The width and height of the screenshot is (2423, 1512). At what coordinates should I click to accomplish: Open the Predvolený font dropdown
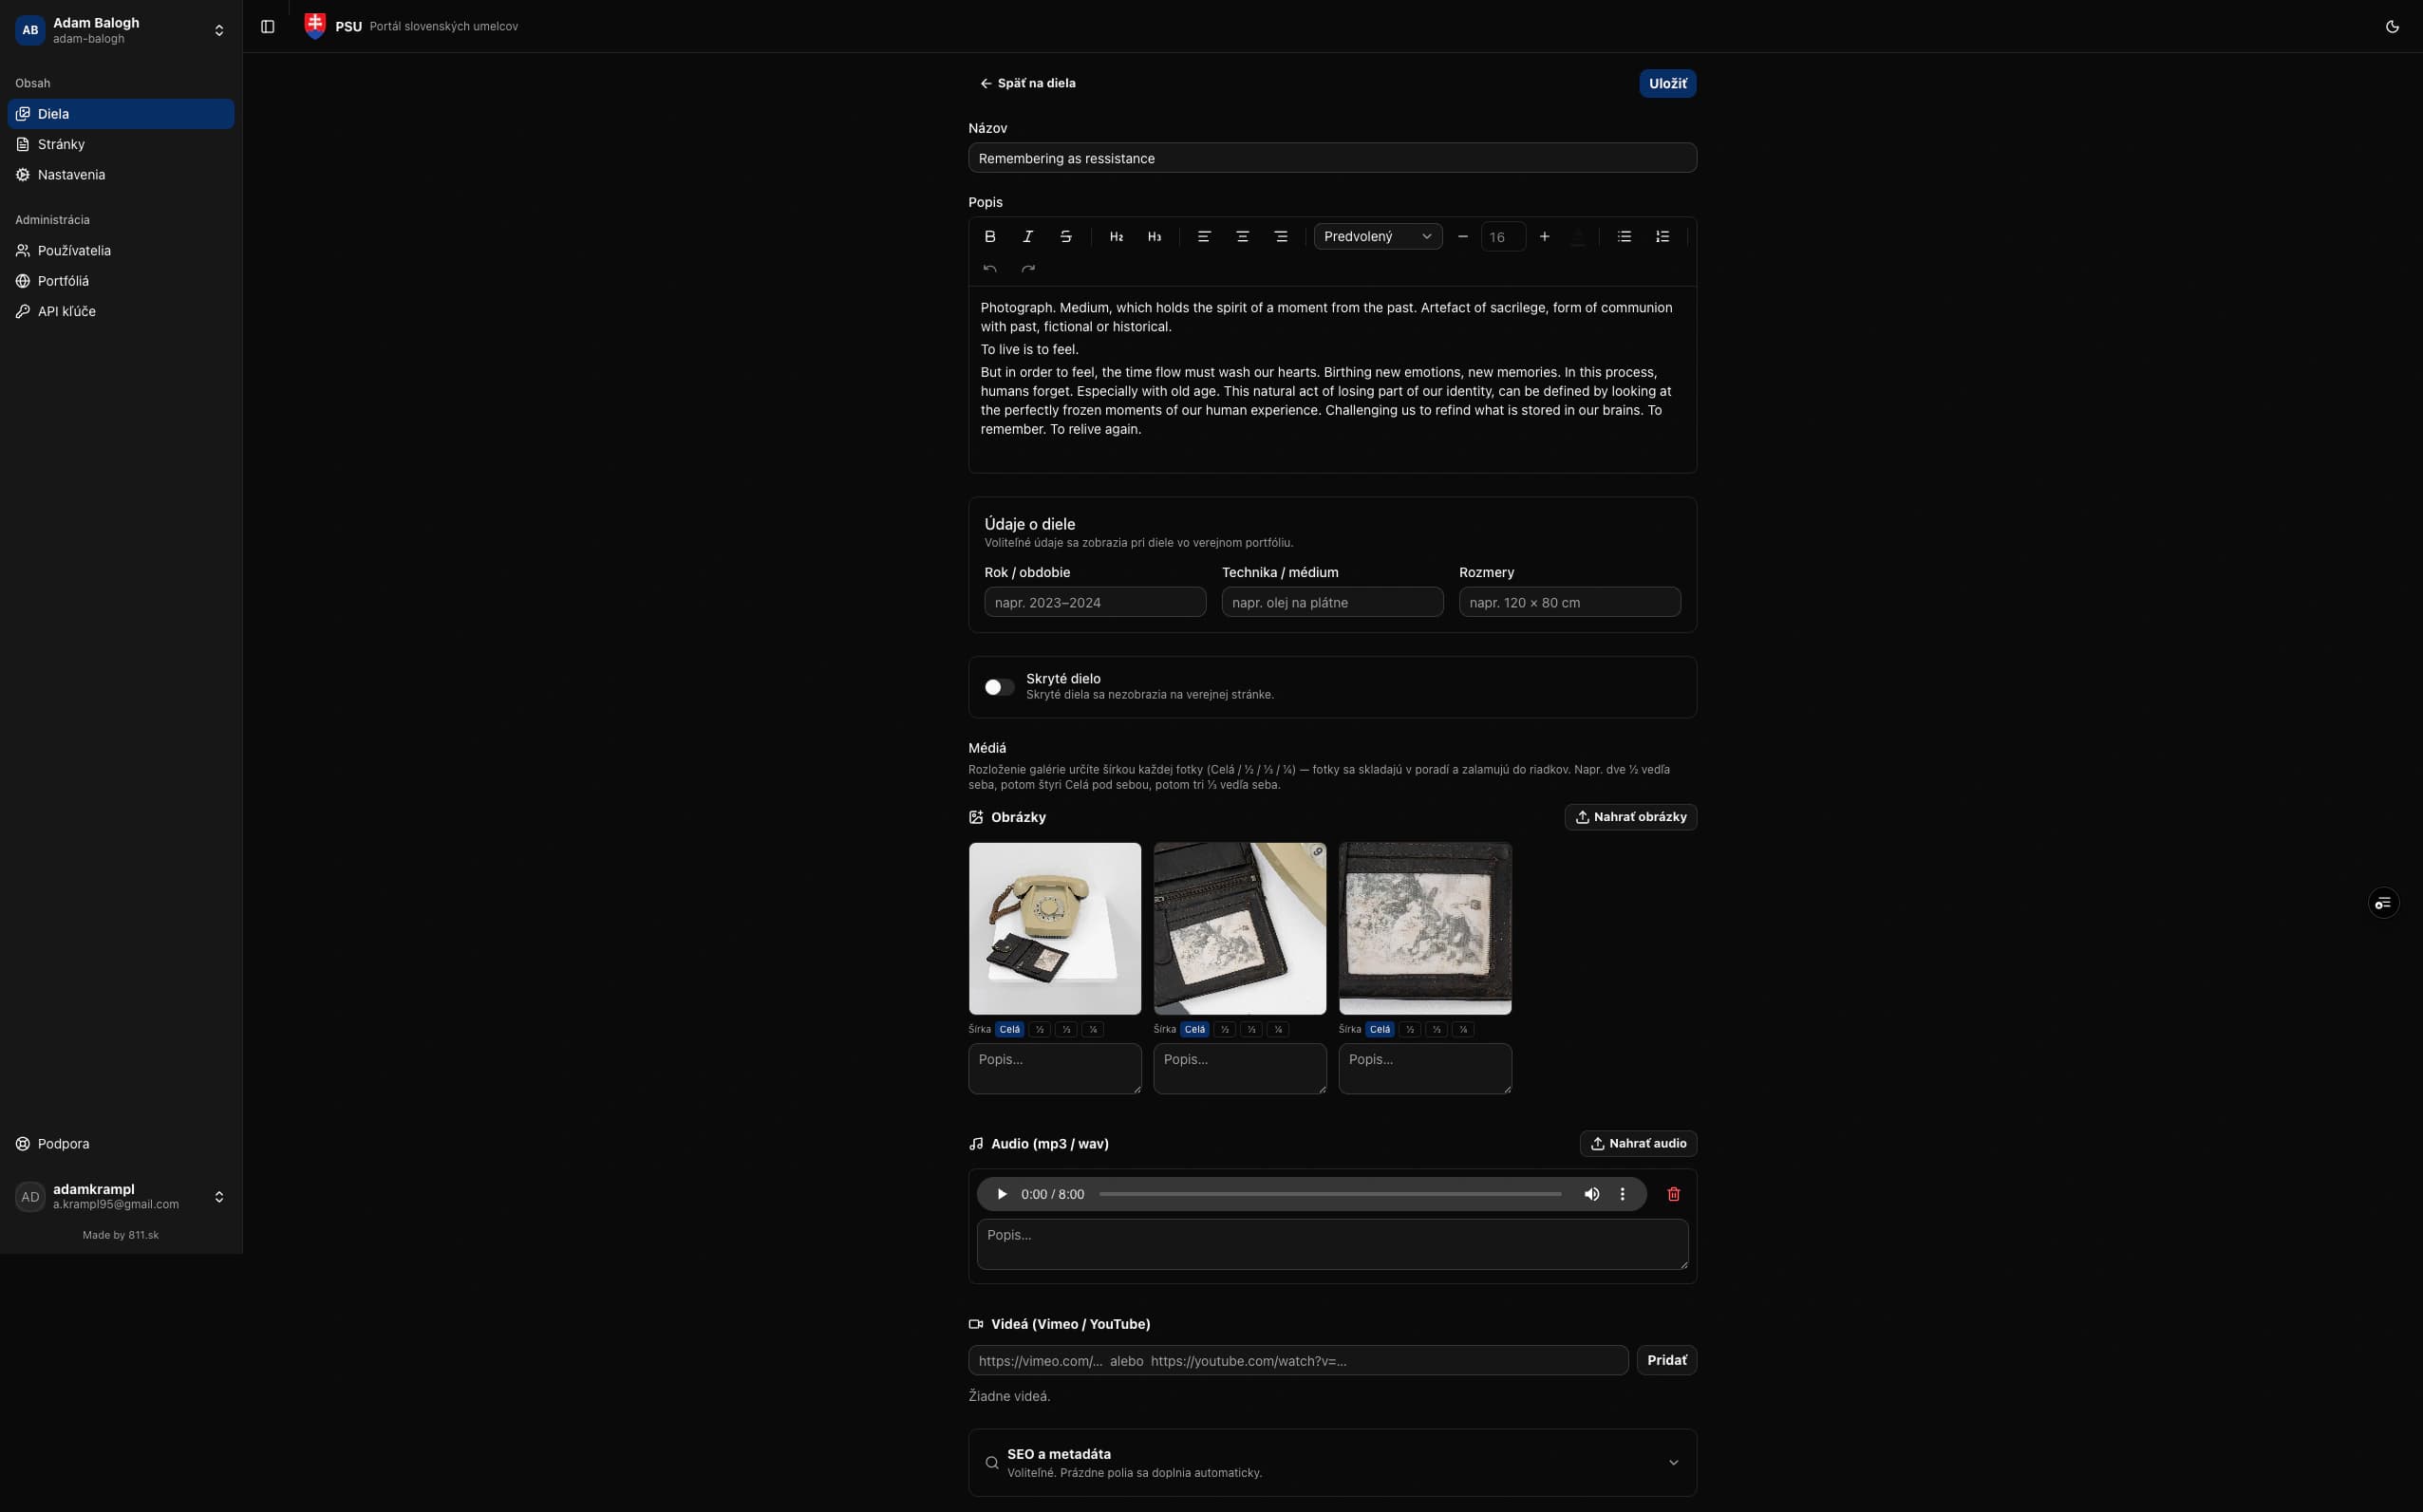(x=1378, y=237)
